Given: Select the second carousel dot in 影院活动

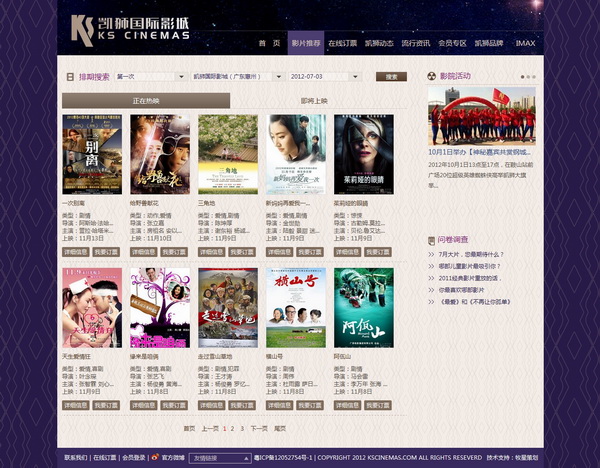Looking at the screenshot, I should point(528,77).
